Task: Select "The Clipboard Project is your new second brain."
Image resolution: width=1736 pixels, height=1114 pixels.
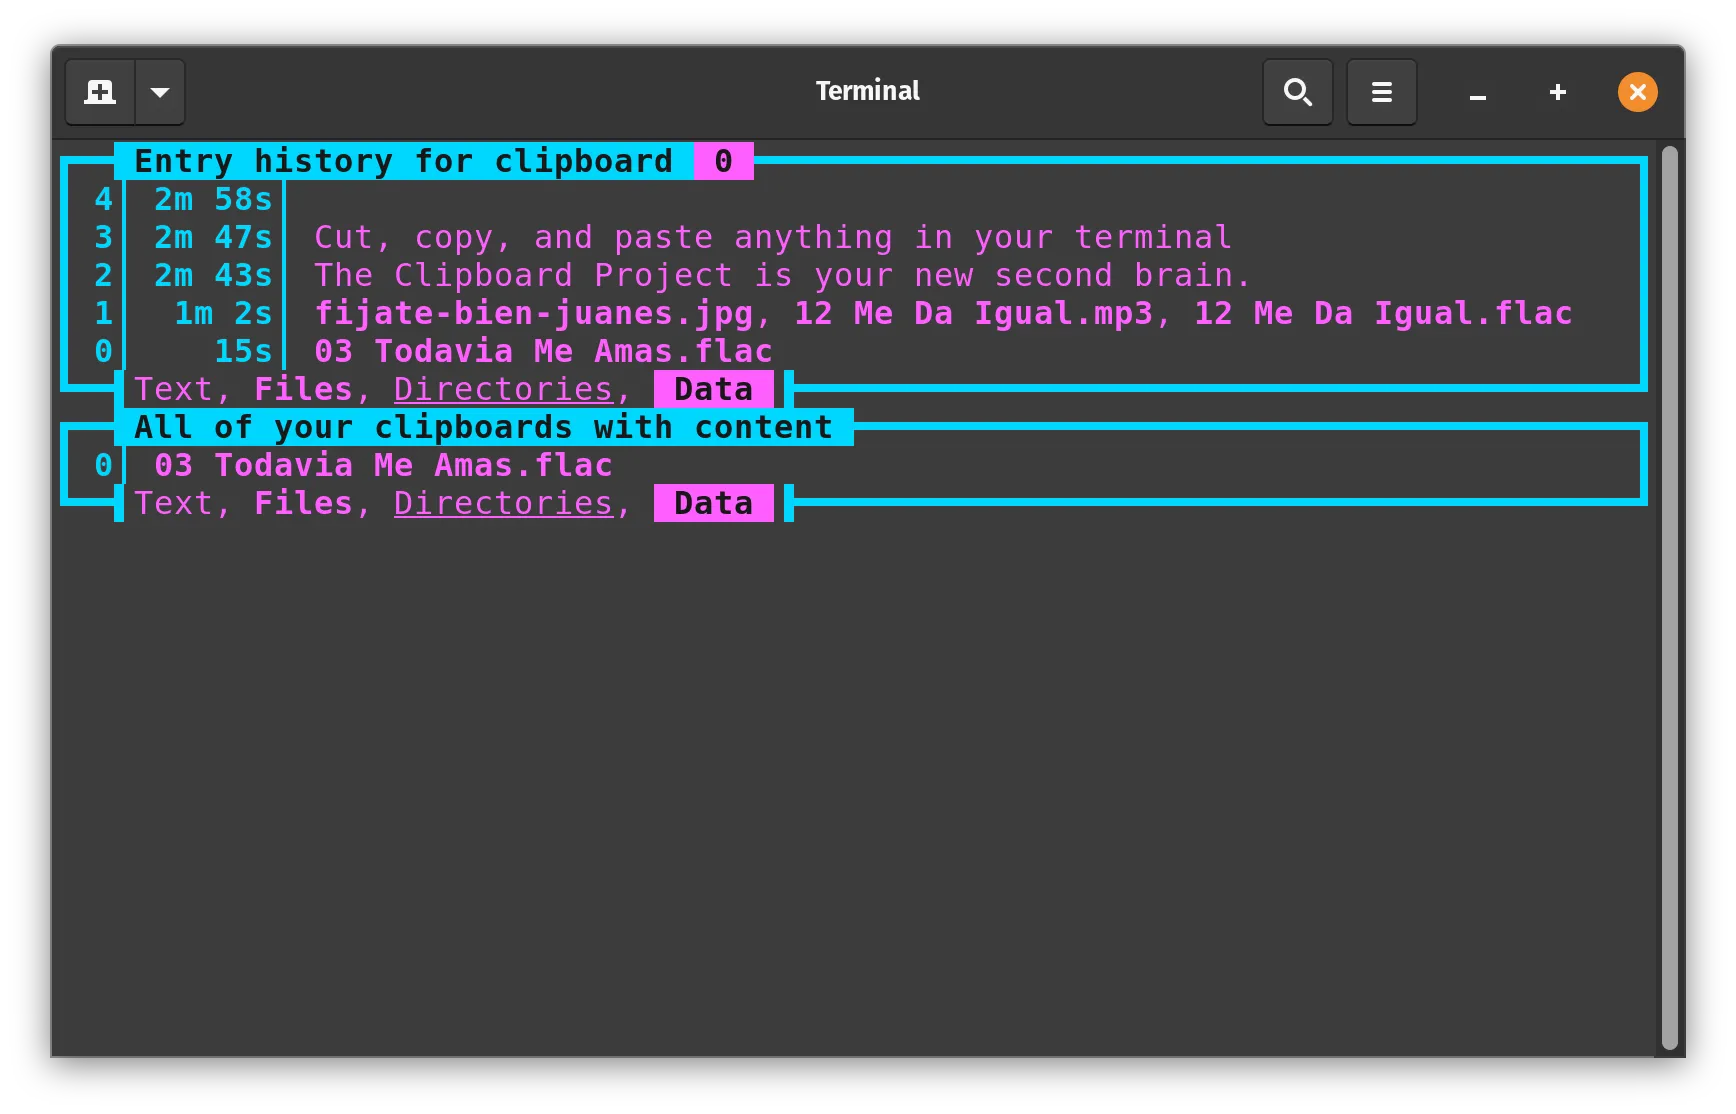Action: click(x=783, y=275)
